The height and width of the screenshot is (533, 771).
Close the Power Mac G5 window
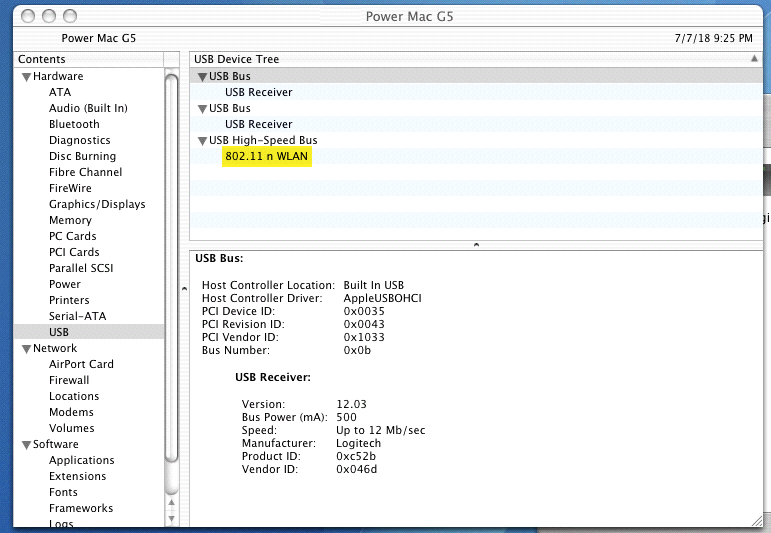coord(28,16)
